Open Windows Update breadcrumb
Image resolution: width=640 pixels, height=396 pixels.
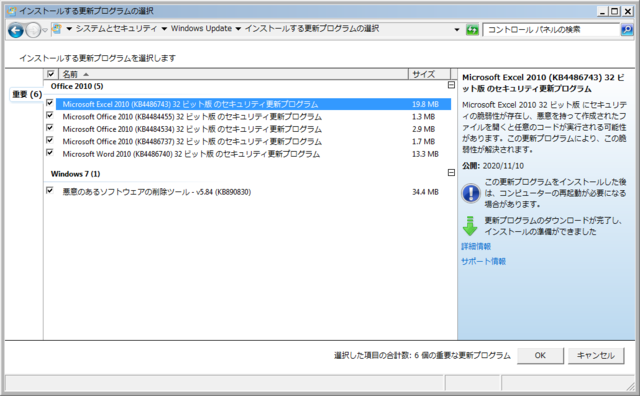(x=201, y=29)
